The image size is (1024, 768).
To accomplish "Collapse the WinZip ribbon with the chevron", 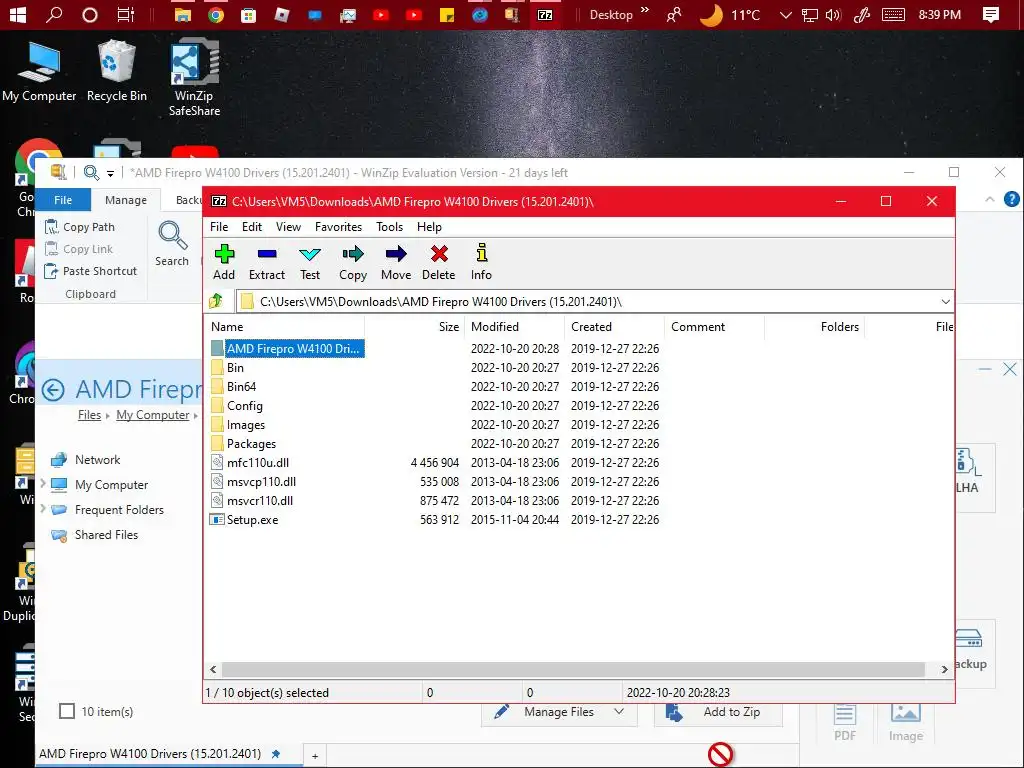I will [x=990, y=199].
